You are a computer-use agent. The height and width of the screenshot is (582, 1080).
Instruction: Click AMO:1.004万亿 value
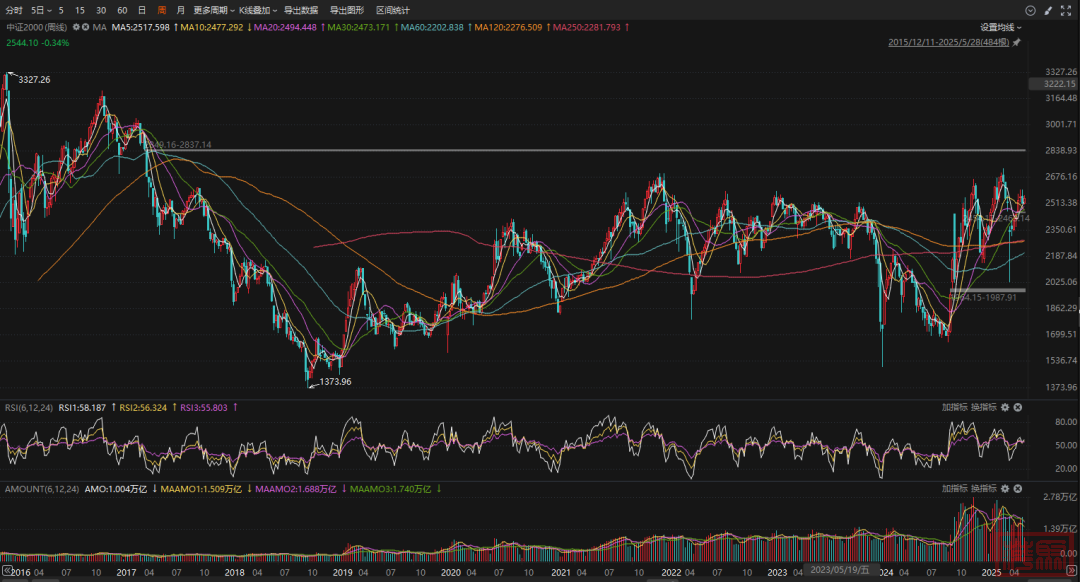pos(116,489)
